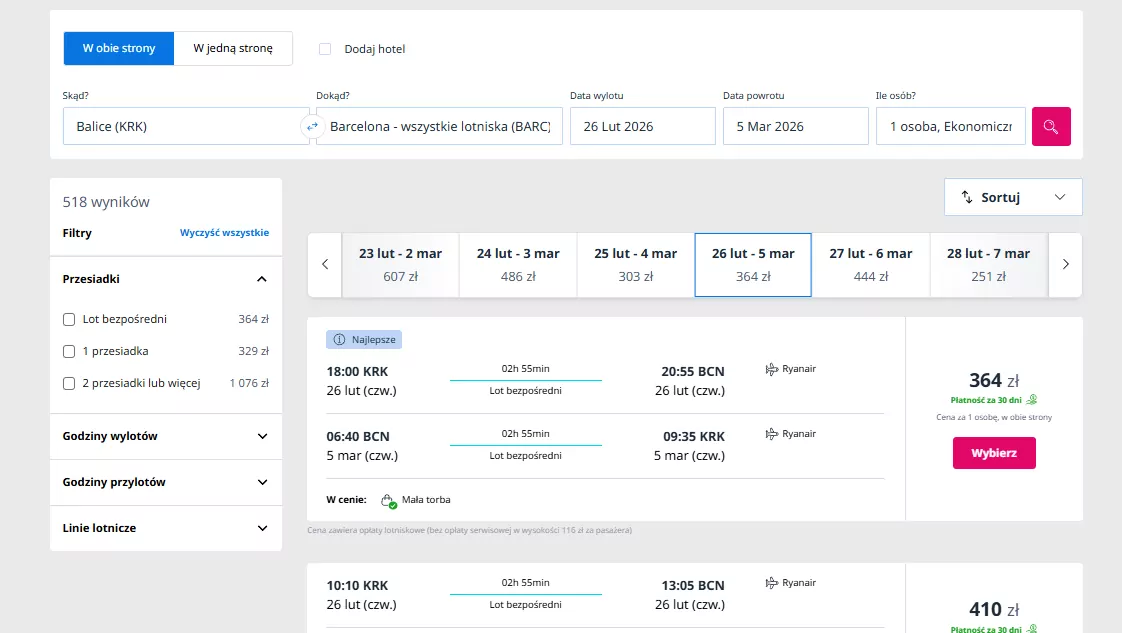
Task: Swap origin and destination with arrows icon
Action: pos(312,126)
